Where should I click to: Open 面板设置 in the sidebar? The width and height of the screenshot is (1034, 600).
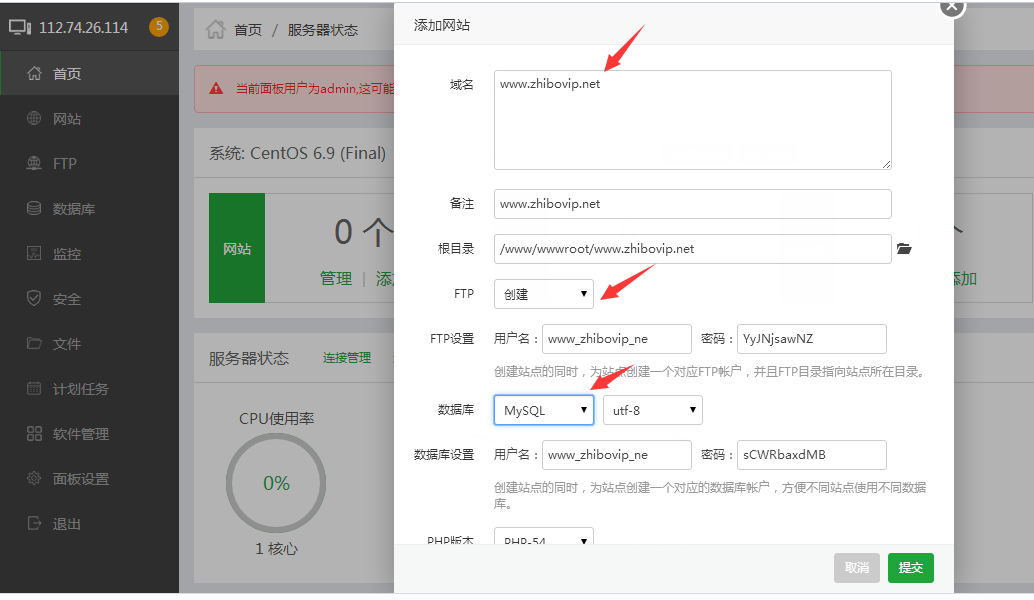[x=80, y=479]
